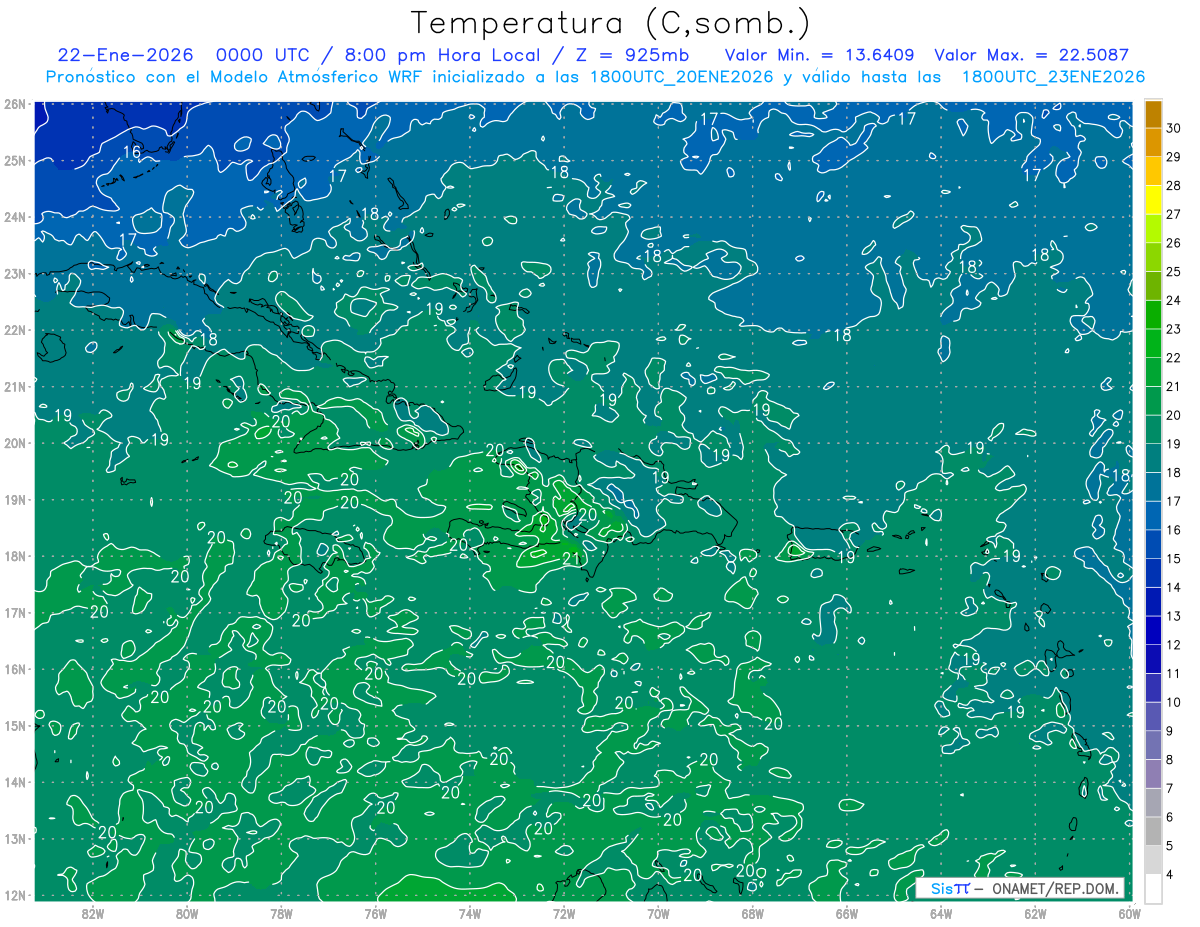Click the "23" label on the color scale
1200x927 pixels.
(1173, 329)
